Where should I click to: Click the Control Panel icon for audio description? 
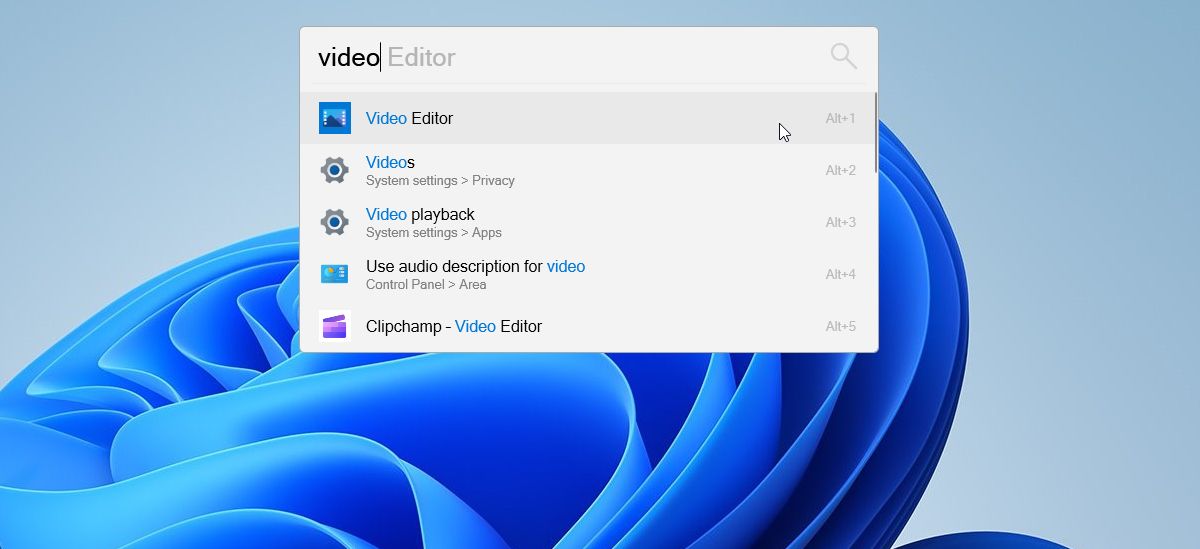click(x=334, y=274)
